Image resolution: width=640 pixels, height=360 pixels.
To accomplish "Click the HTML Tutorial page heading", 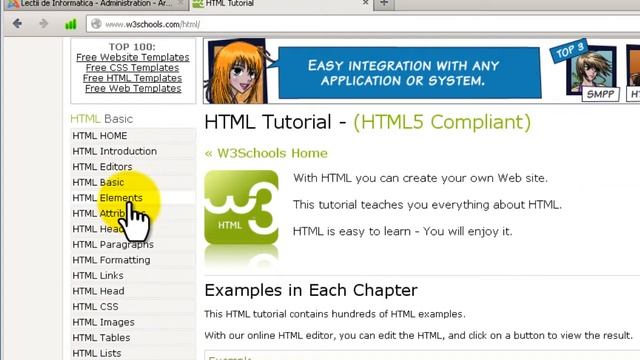I will click(x=368, y=122).
